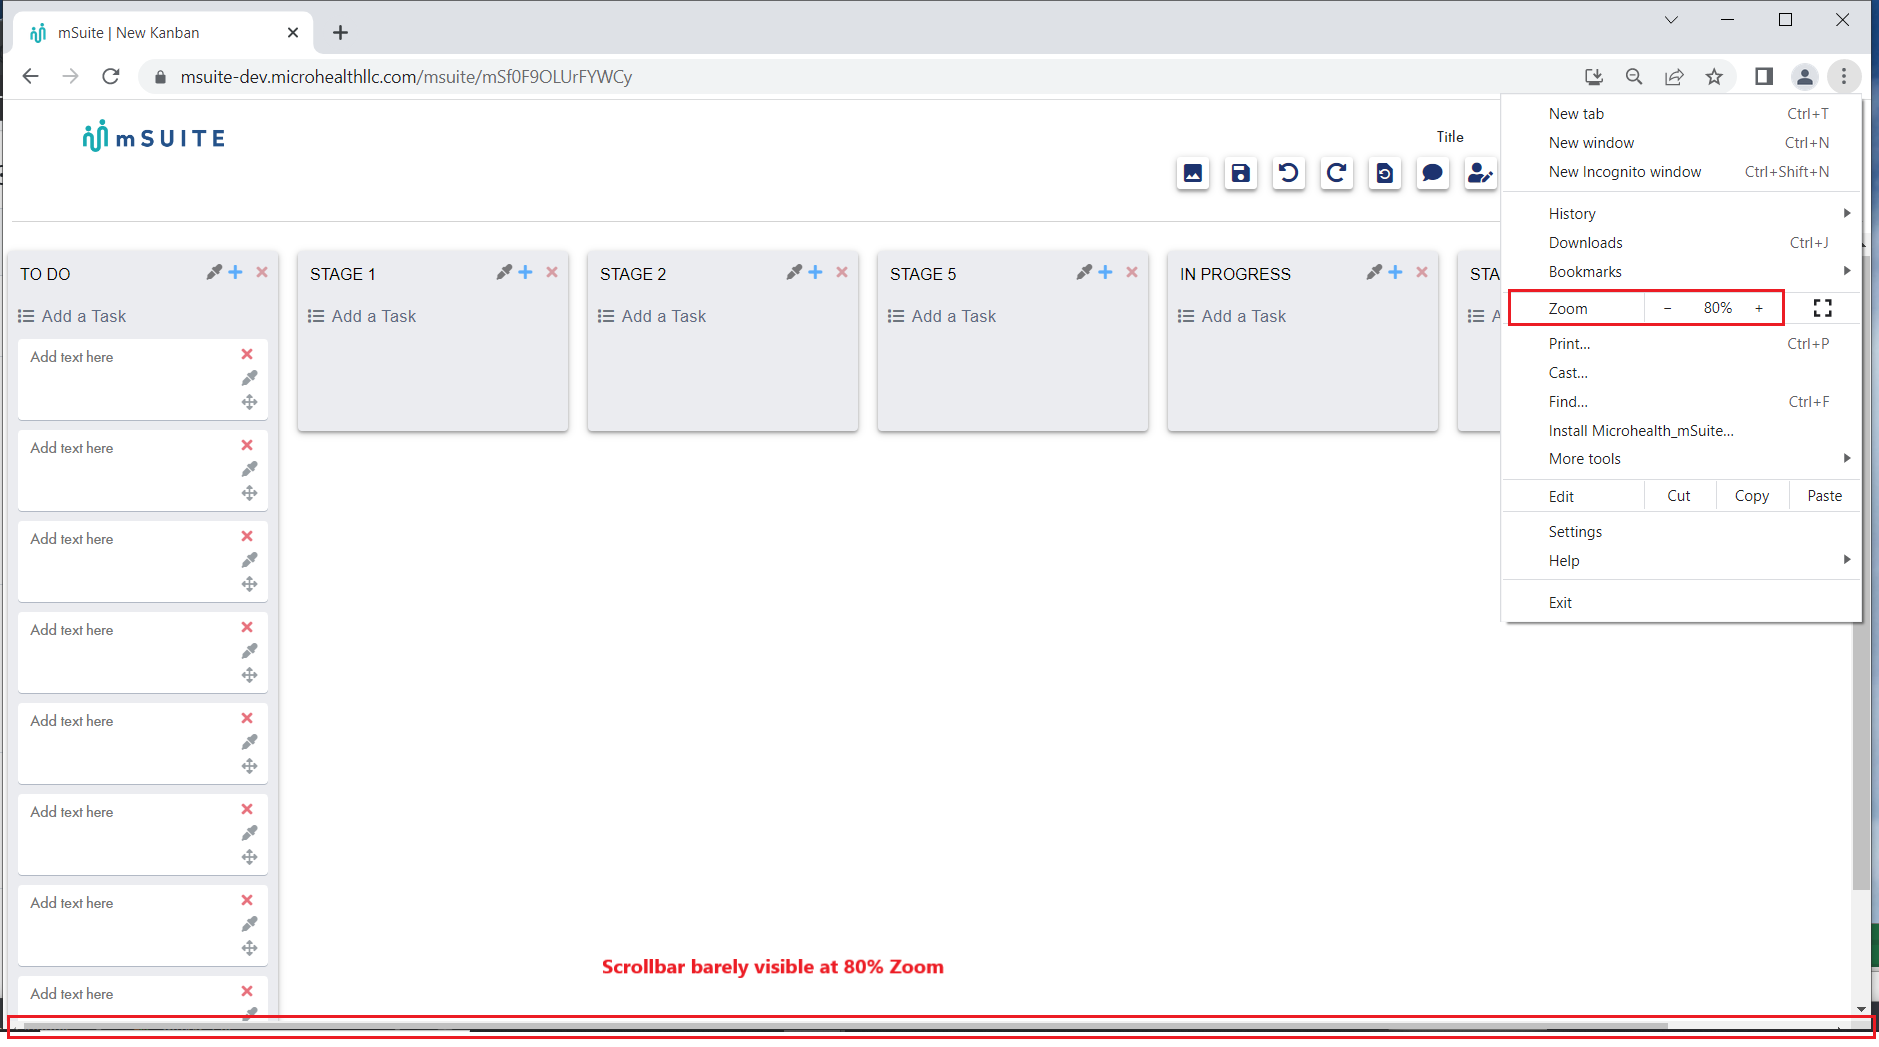
Task: Redo the last board change
Action: click(x=1336, y=173)
